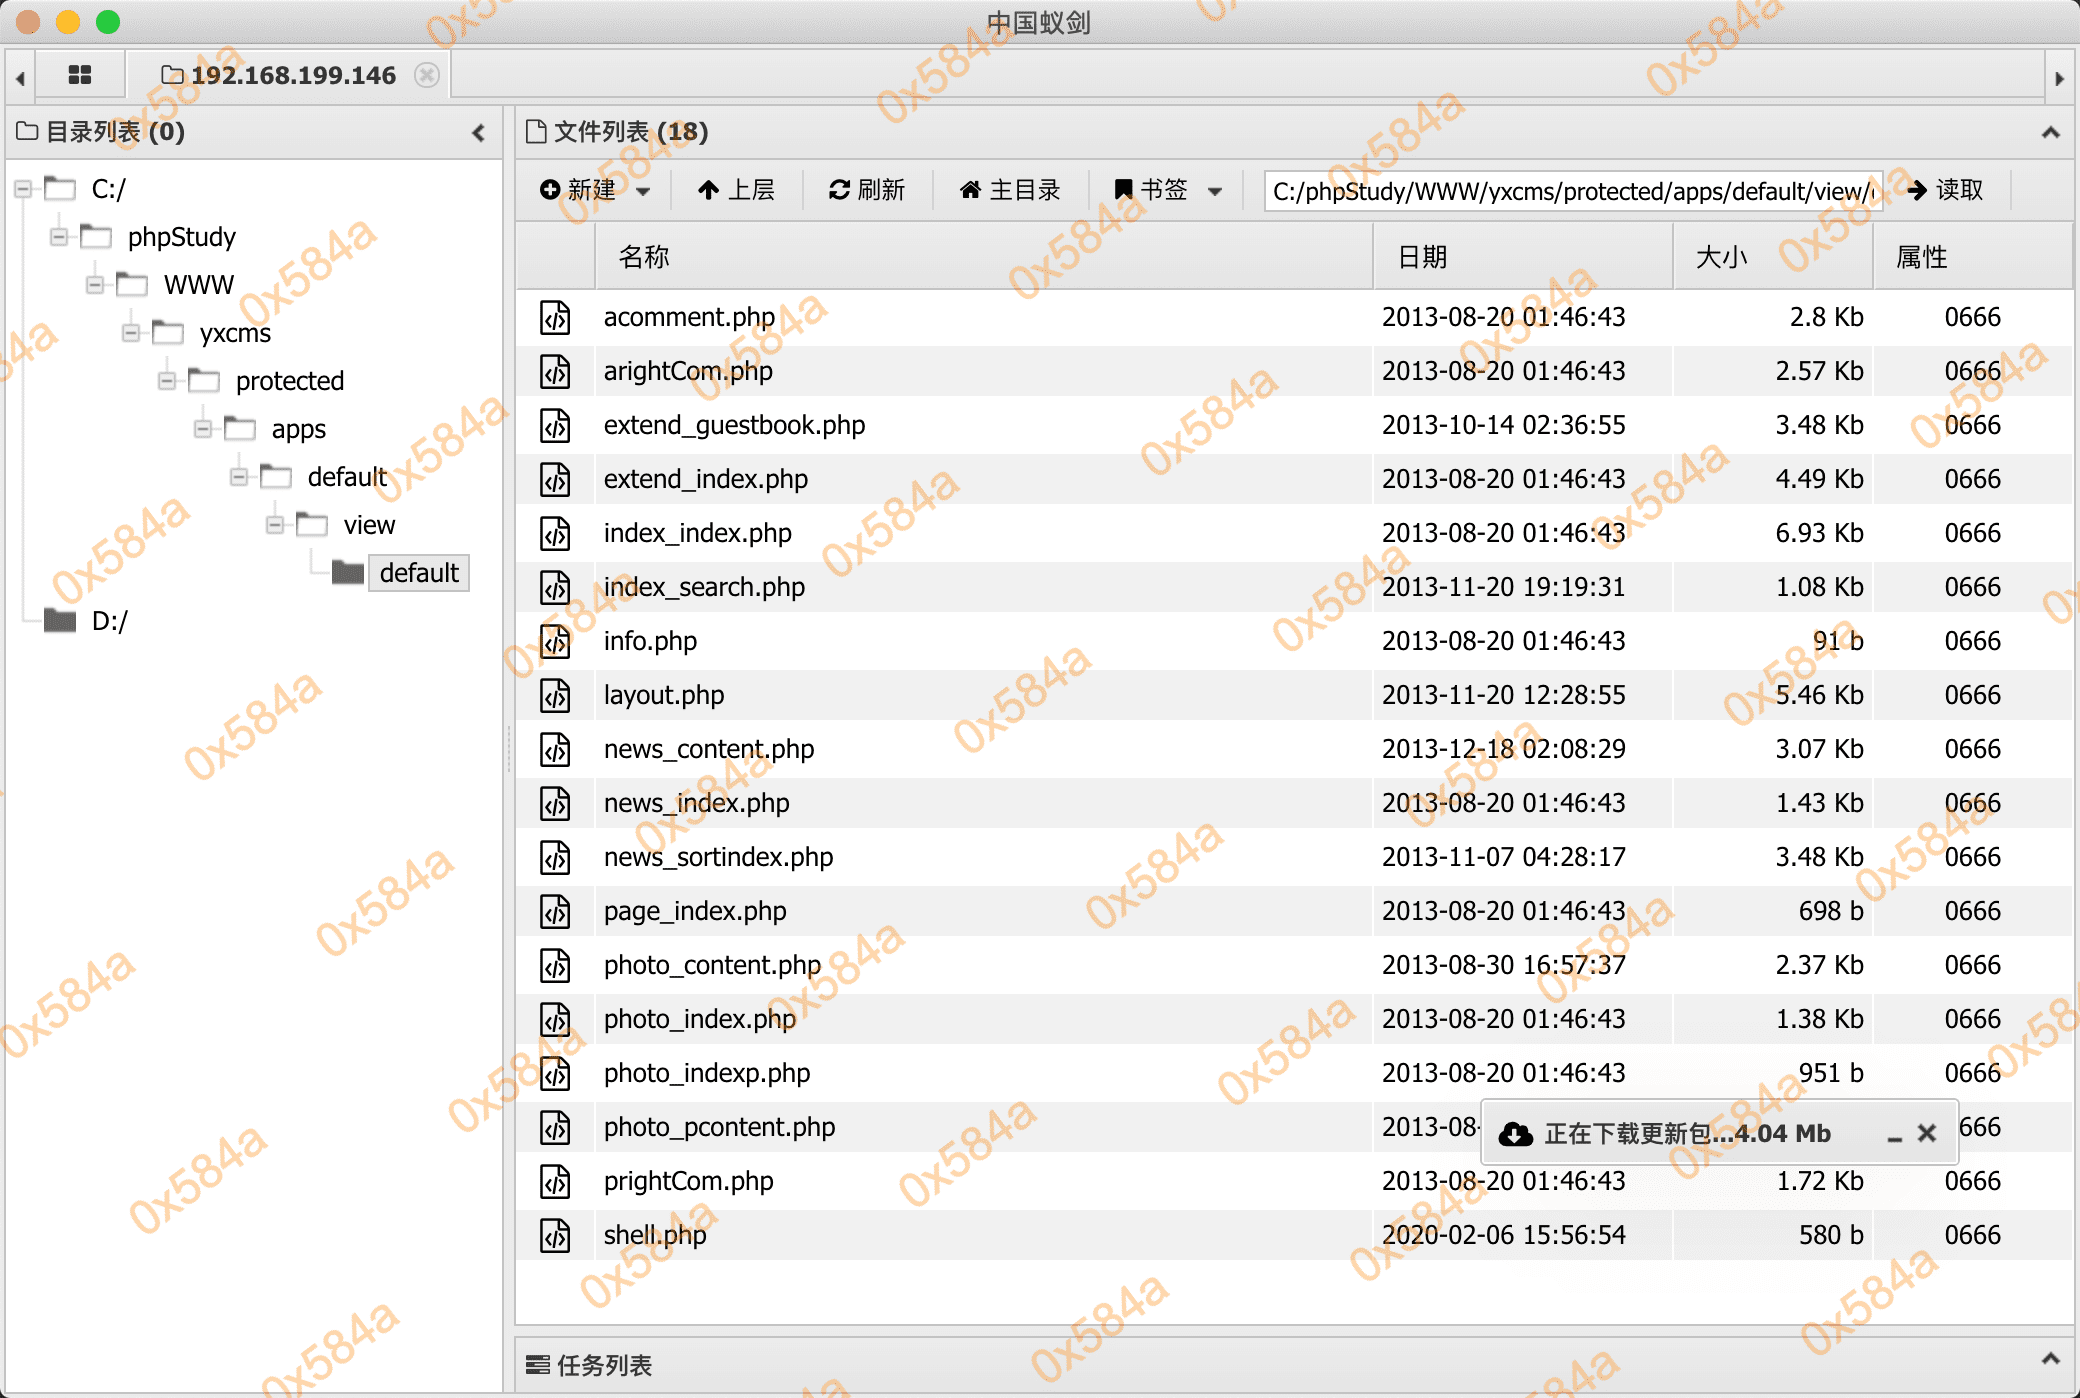
Task: Go to home directory 主目录
Action: [1010, 190]
